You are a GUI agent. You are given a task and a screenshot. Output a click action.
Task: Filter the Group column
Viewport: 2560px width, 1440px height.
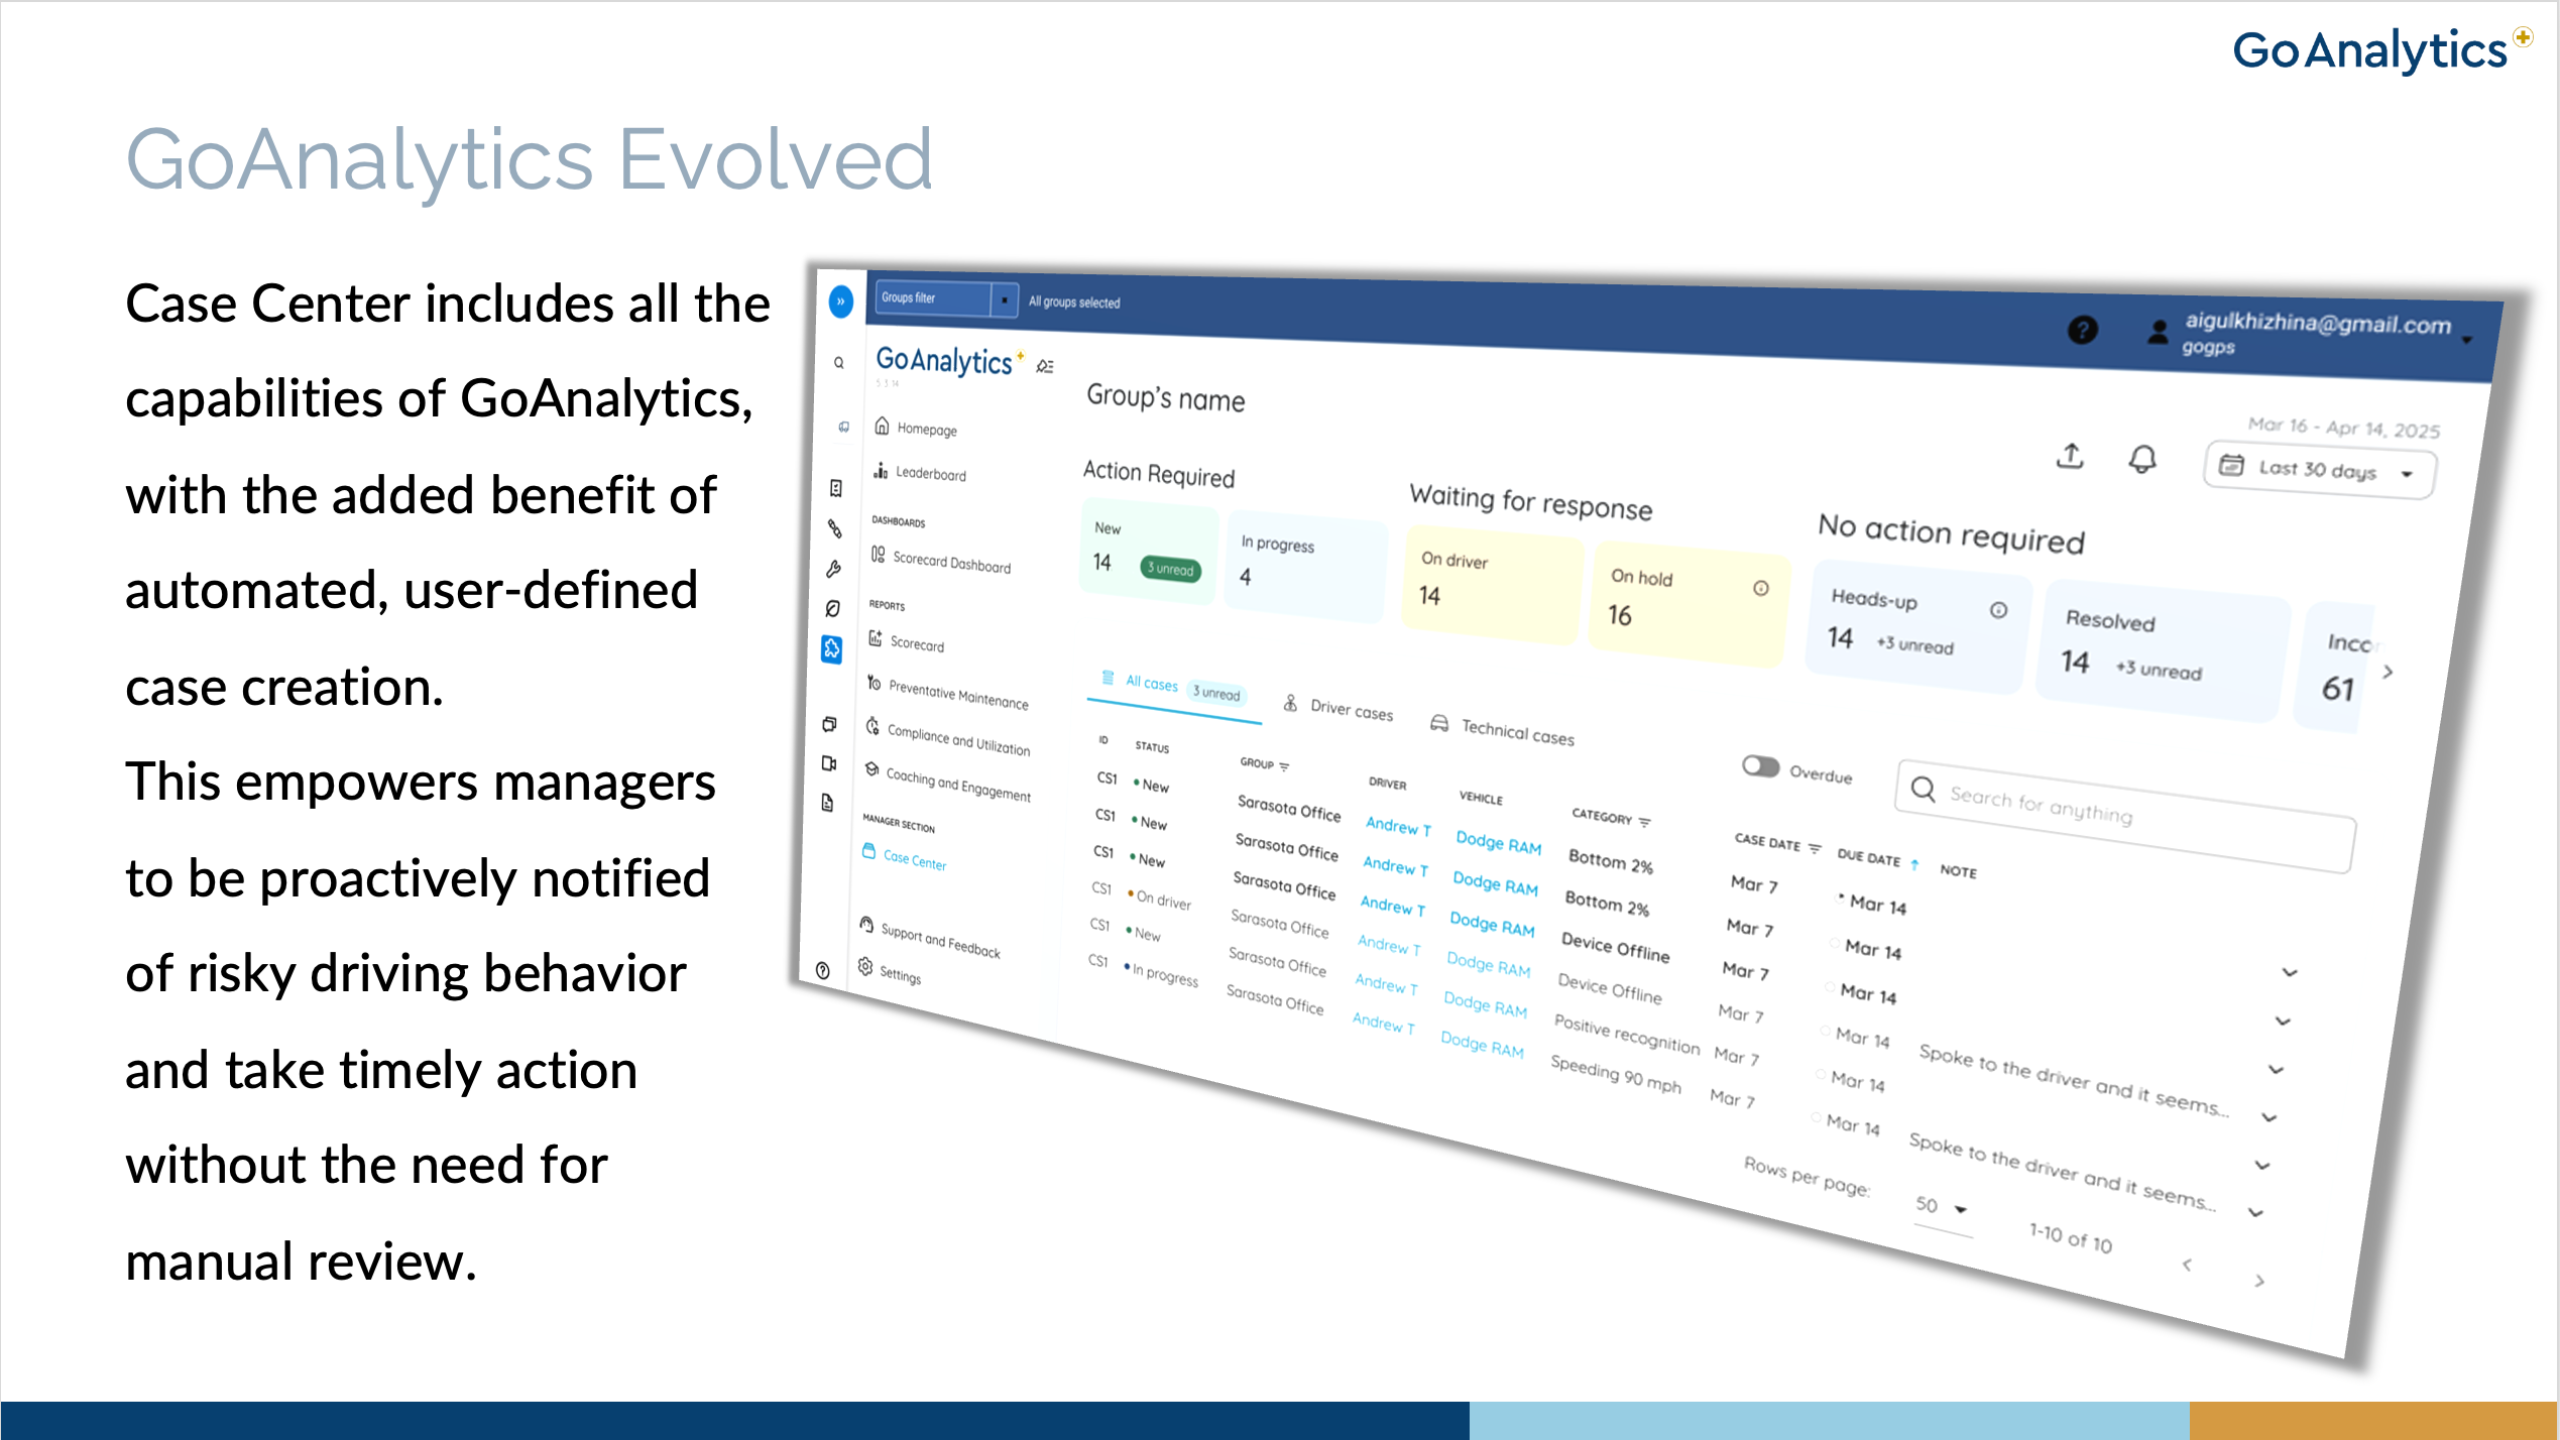pos(1284,767)
